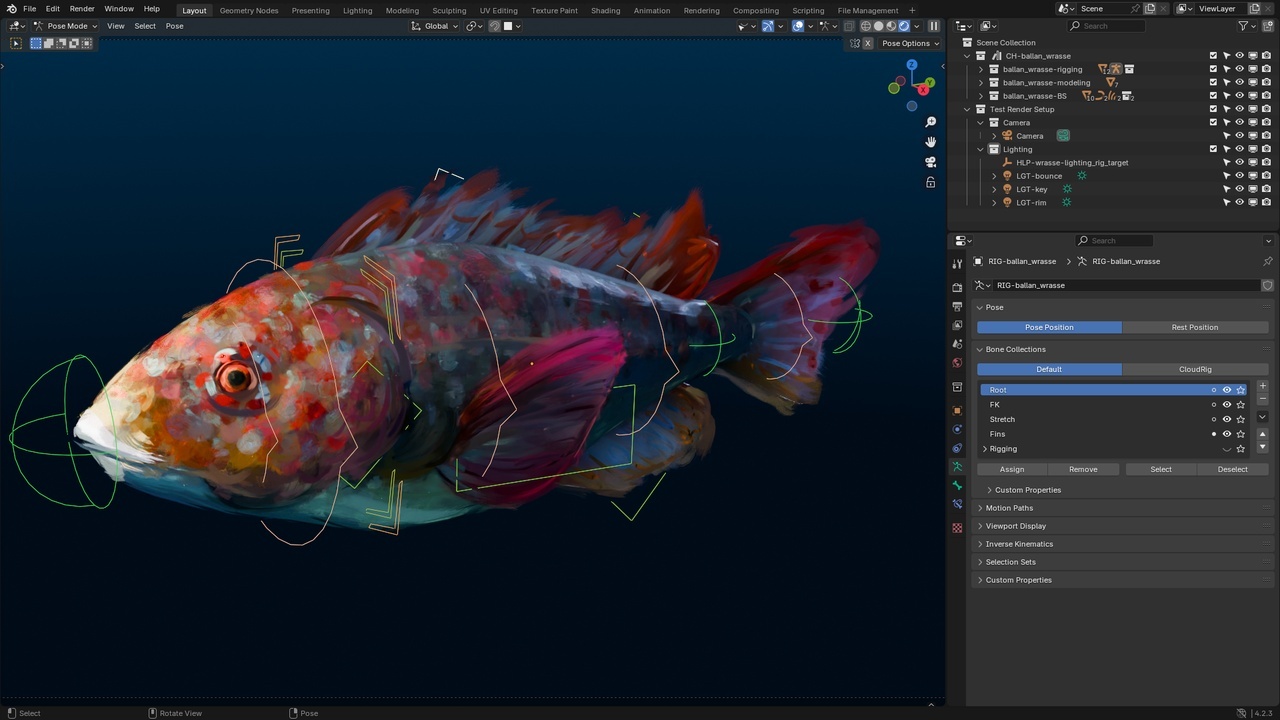
Task: Switch viewport shading to Solid mode
Action: coord(877,26)
